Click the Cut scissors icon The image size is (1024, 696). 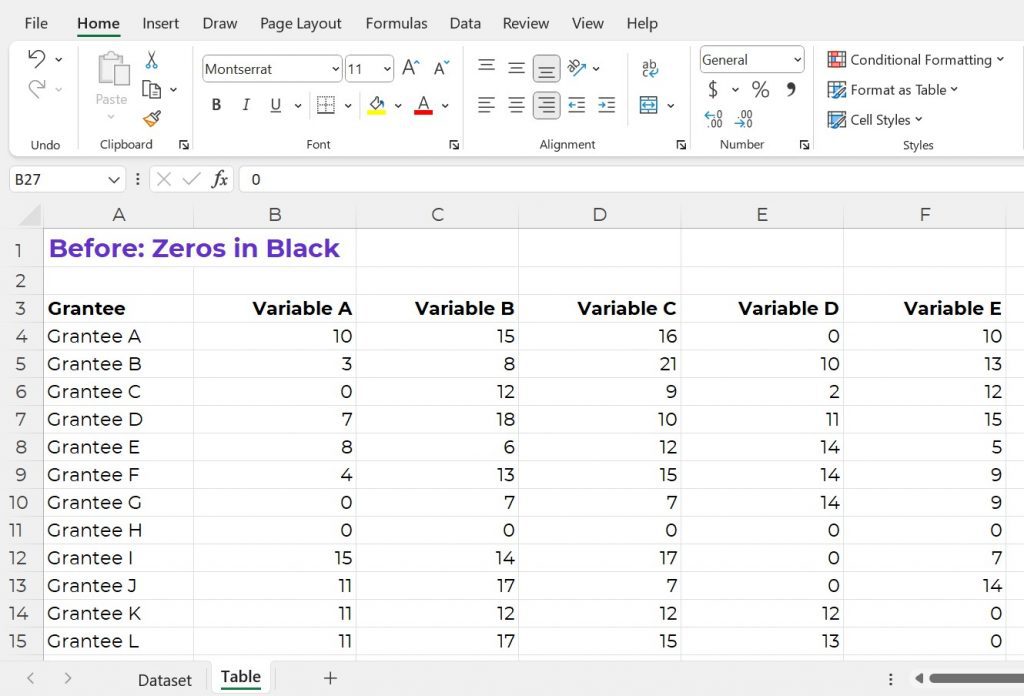coord(152,60)
